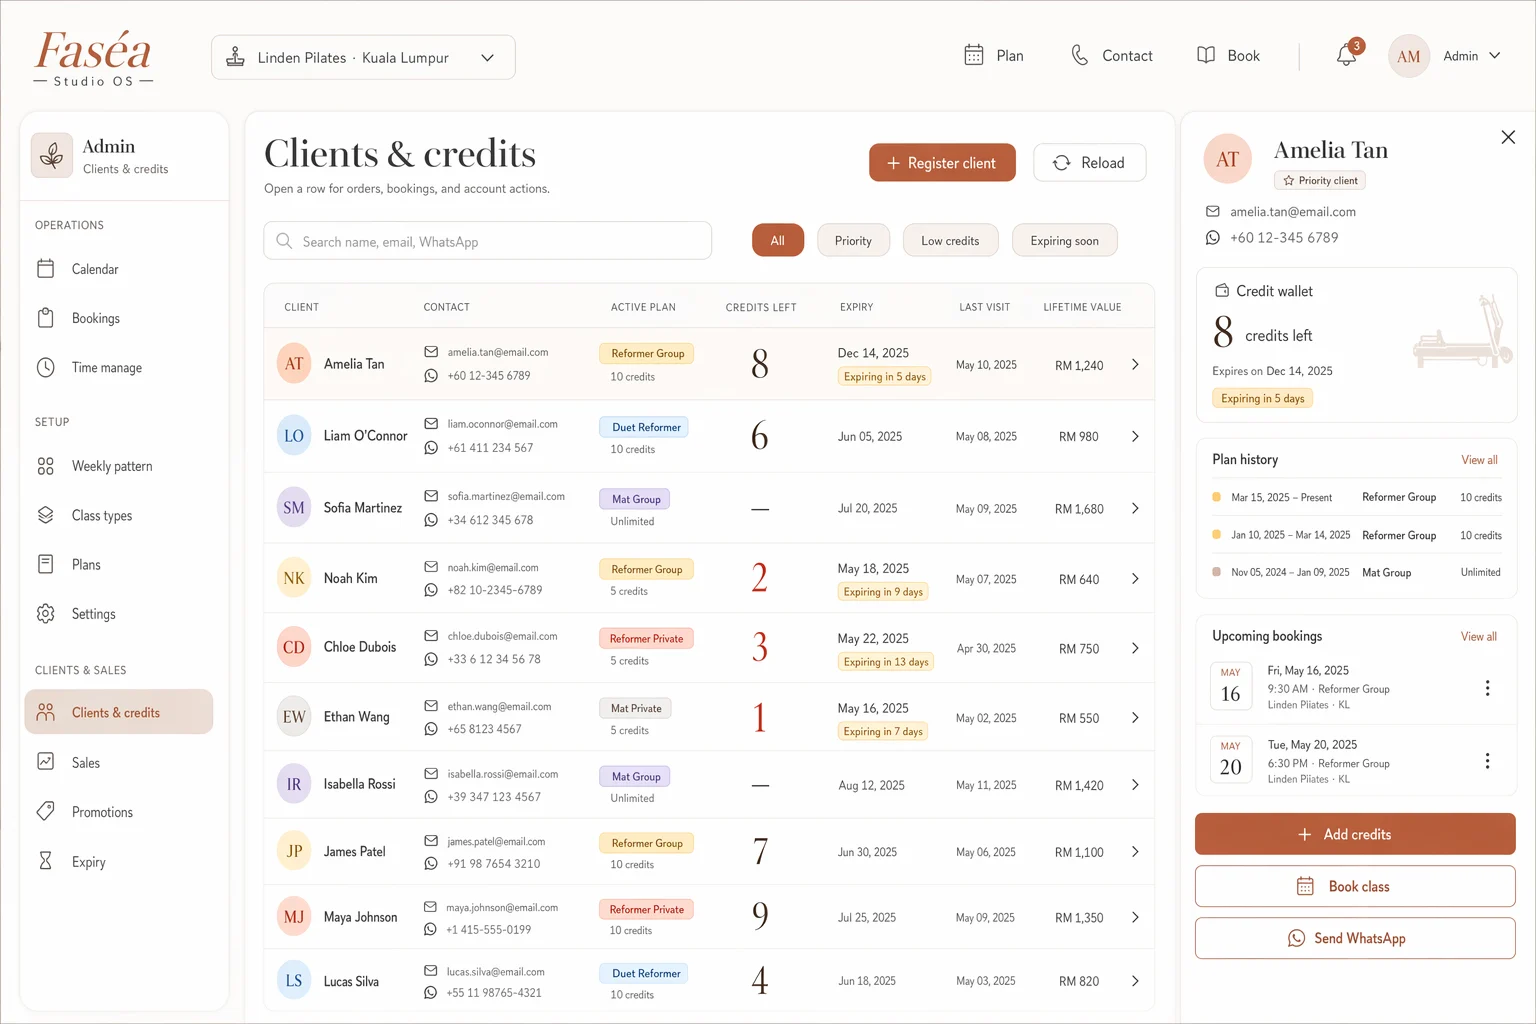Expand Ethan Wang's row chevron

(1135, 718)
